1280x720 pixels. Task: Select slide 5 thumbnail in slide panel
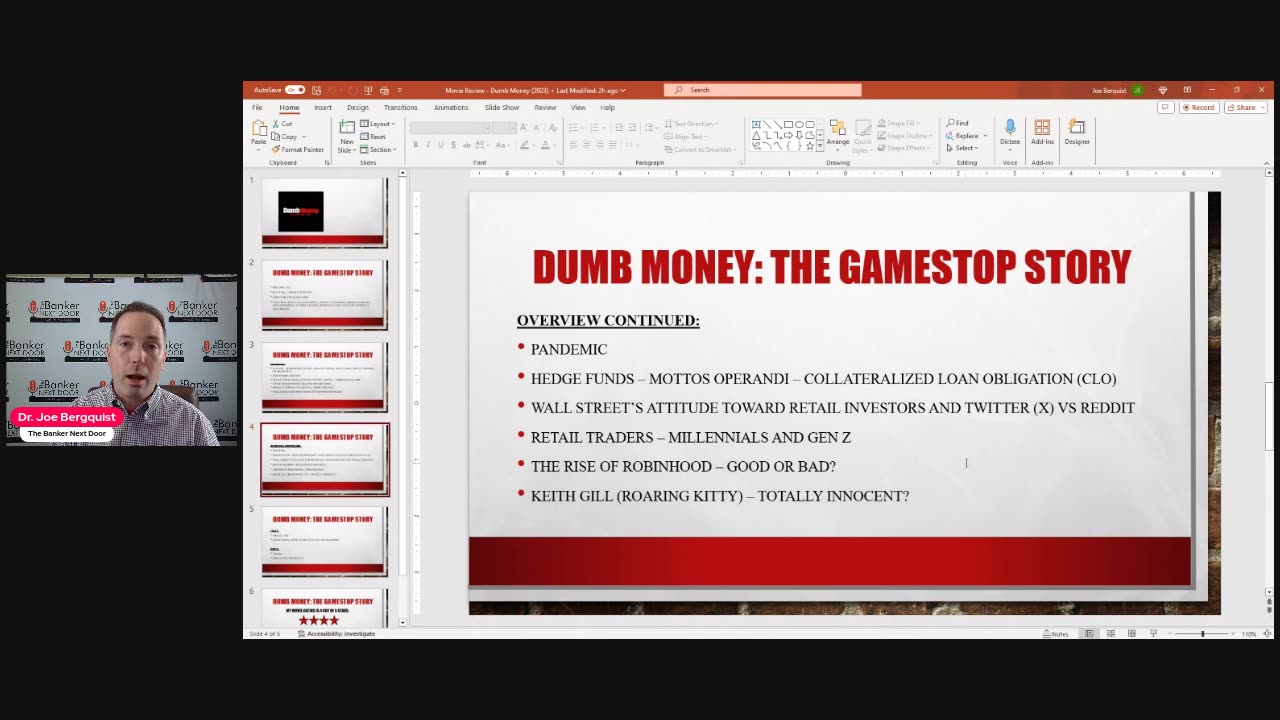pyautogui.click(x=324, y=541)
